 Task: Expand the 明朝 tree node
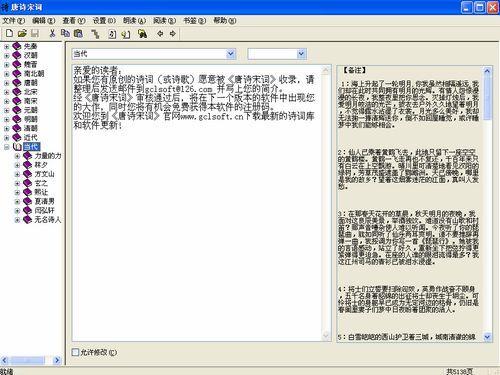(6, 119)
